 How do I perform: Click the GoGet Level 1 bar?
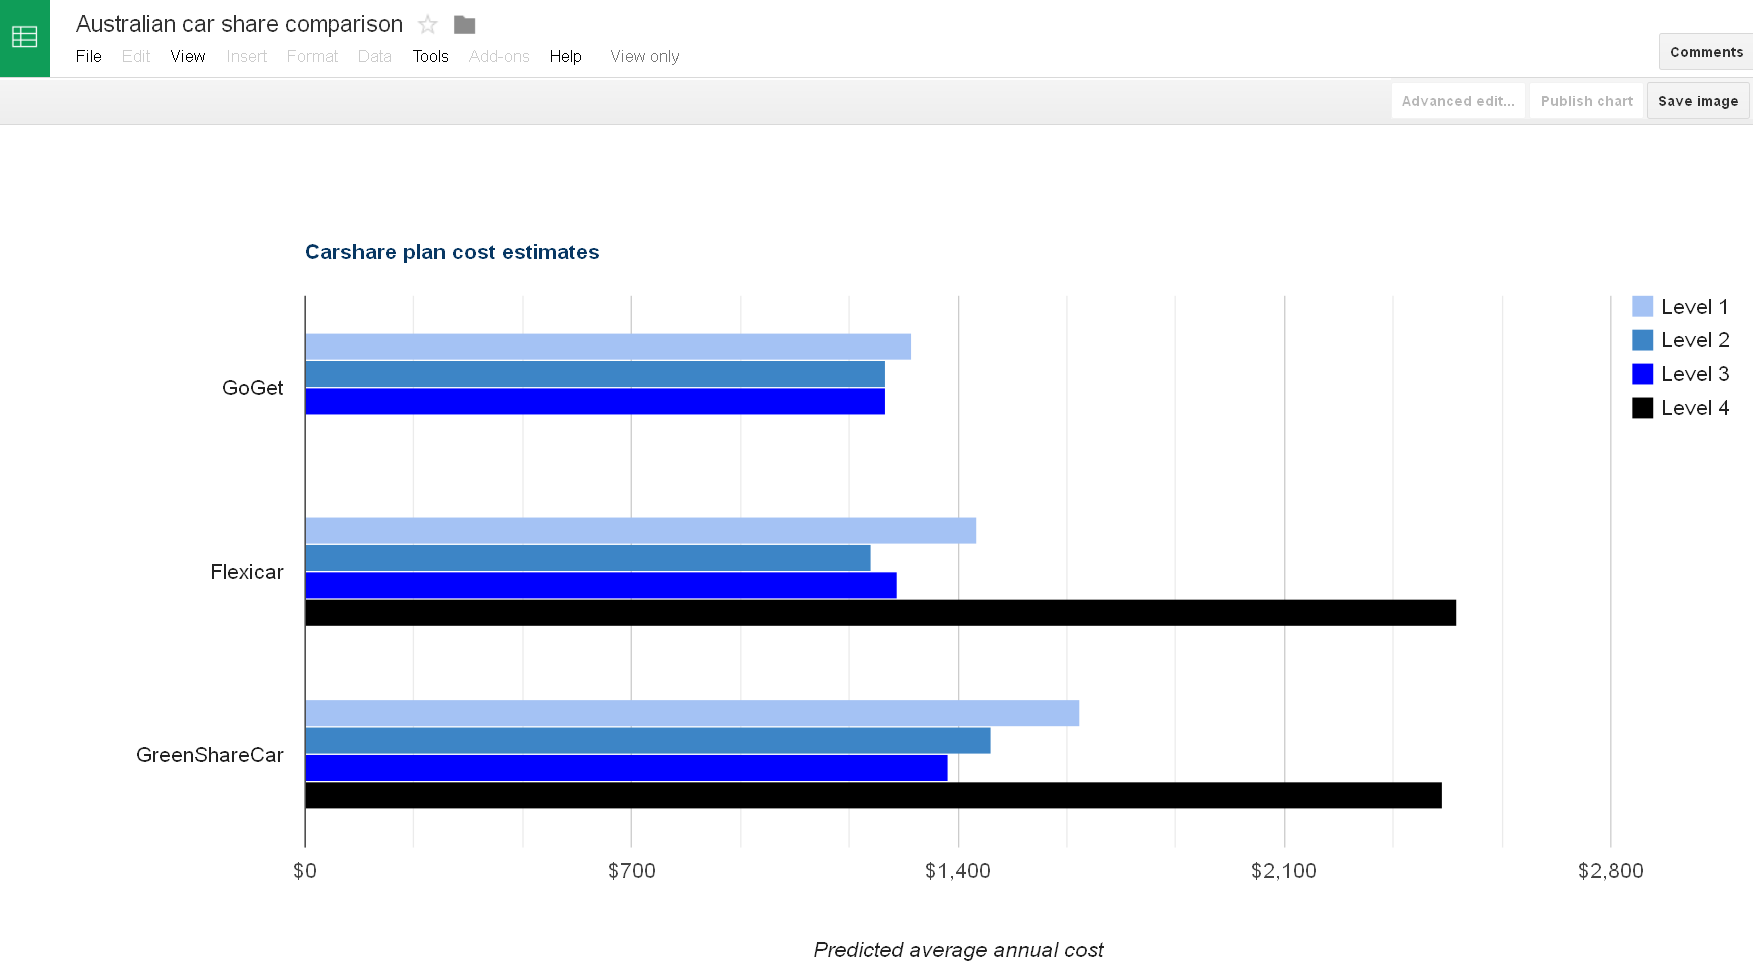pyautogui.click(x=608, y=347)
